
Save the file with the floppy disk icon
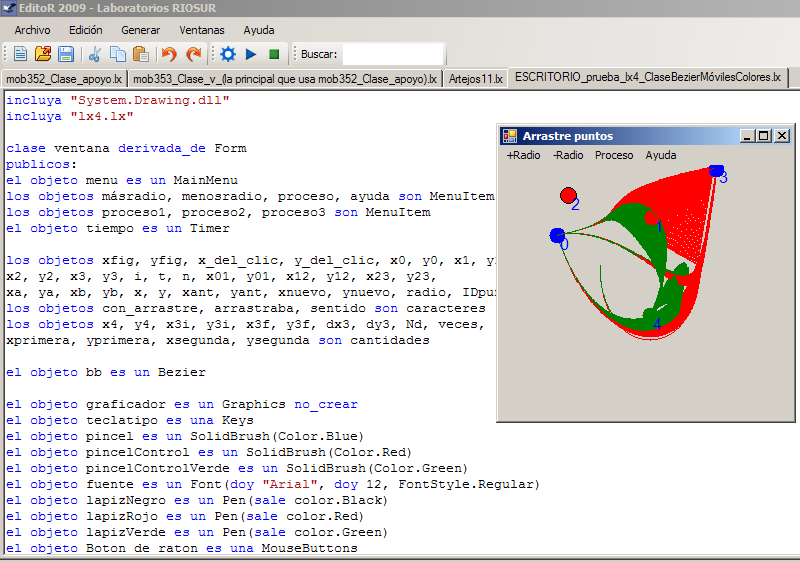click(66, 54)
